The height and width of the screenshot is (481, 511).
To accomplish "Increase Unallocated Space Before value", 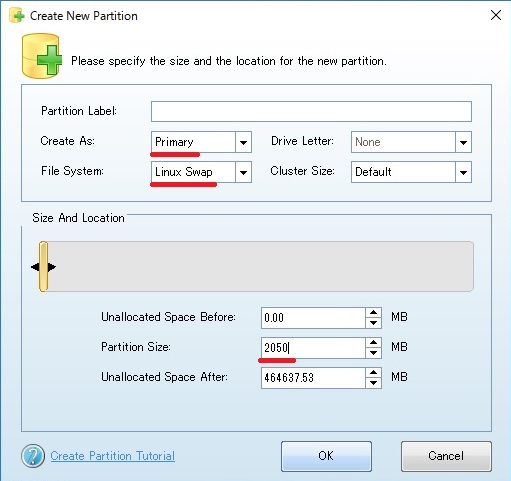I will point(373,313).
